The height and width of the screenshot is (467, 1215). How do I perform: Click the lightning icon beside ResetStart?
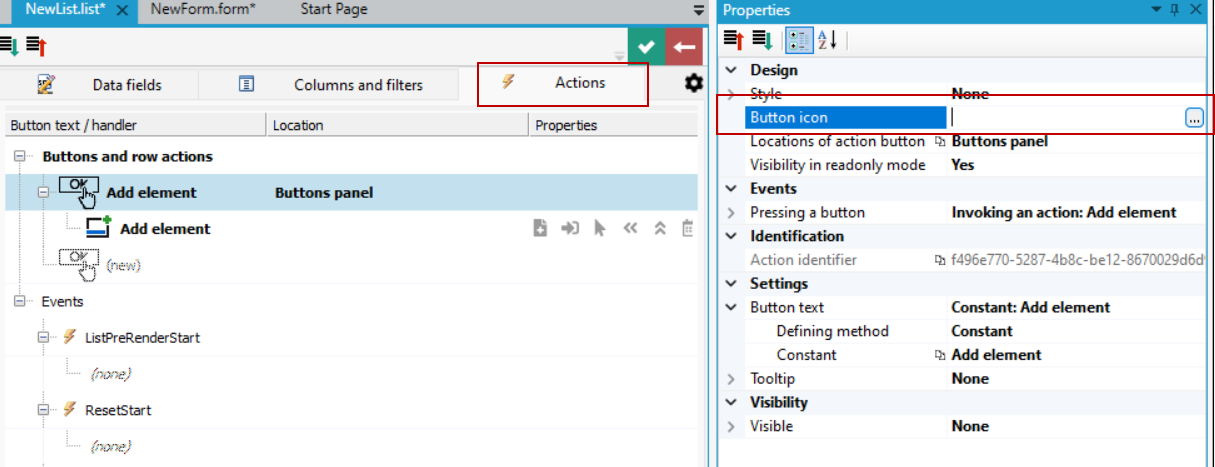coord(69,409)
